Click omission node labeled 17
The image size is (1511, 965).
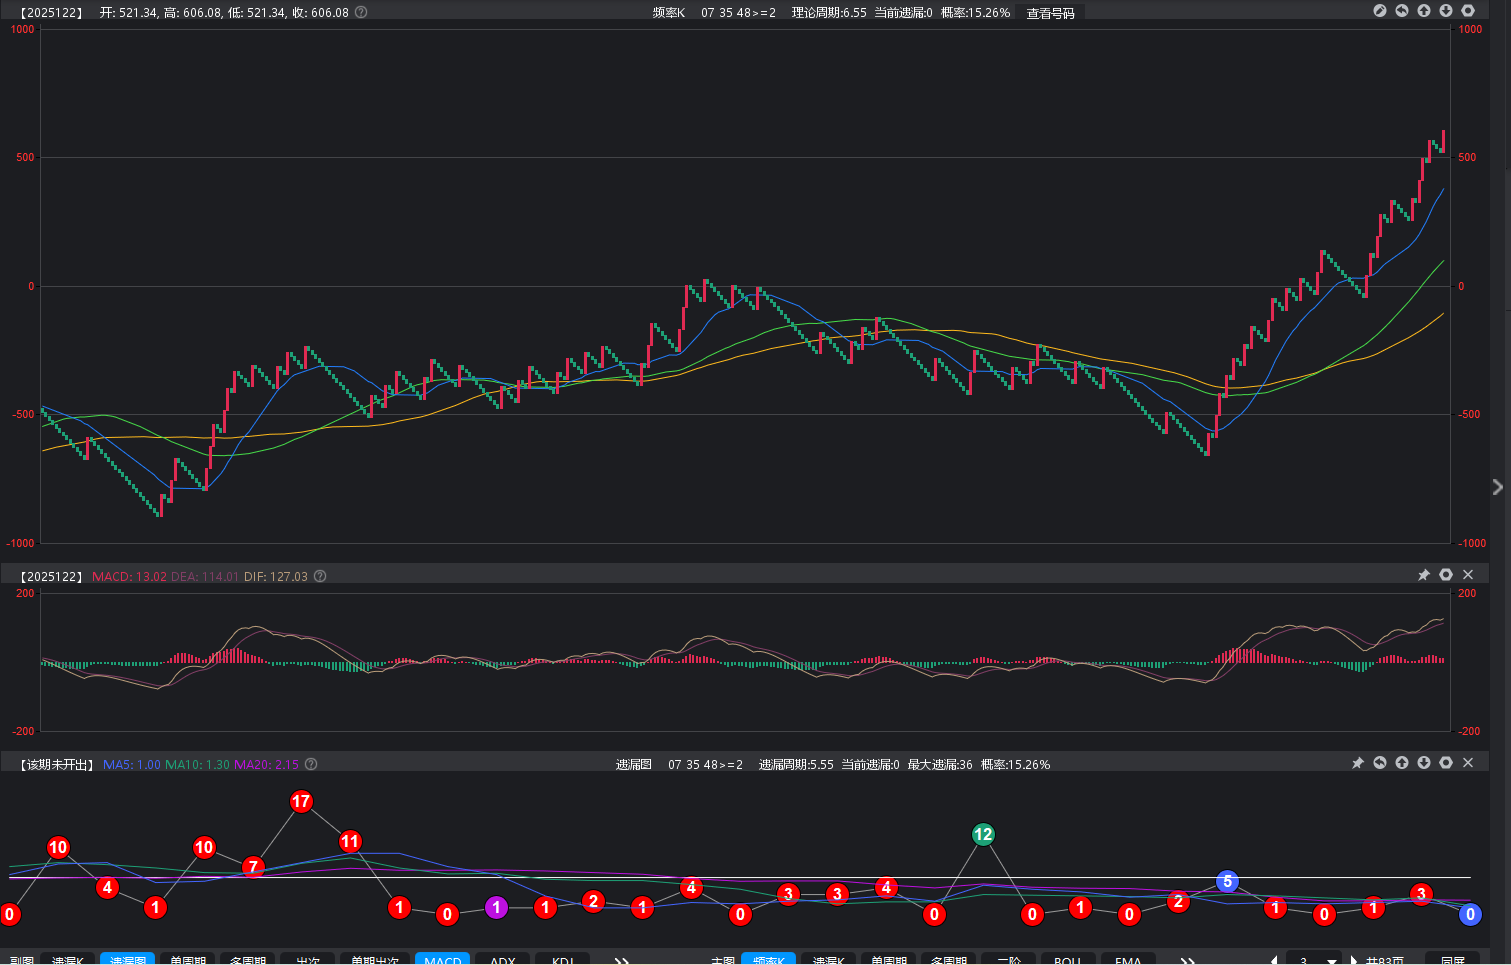point(301,801)
